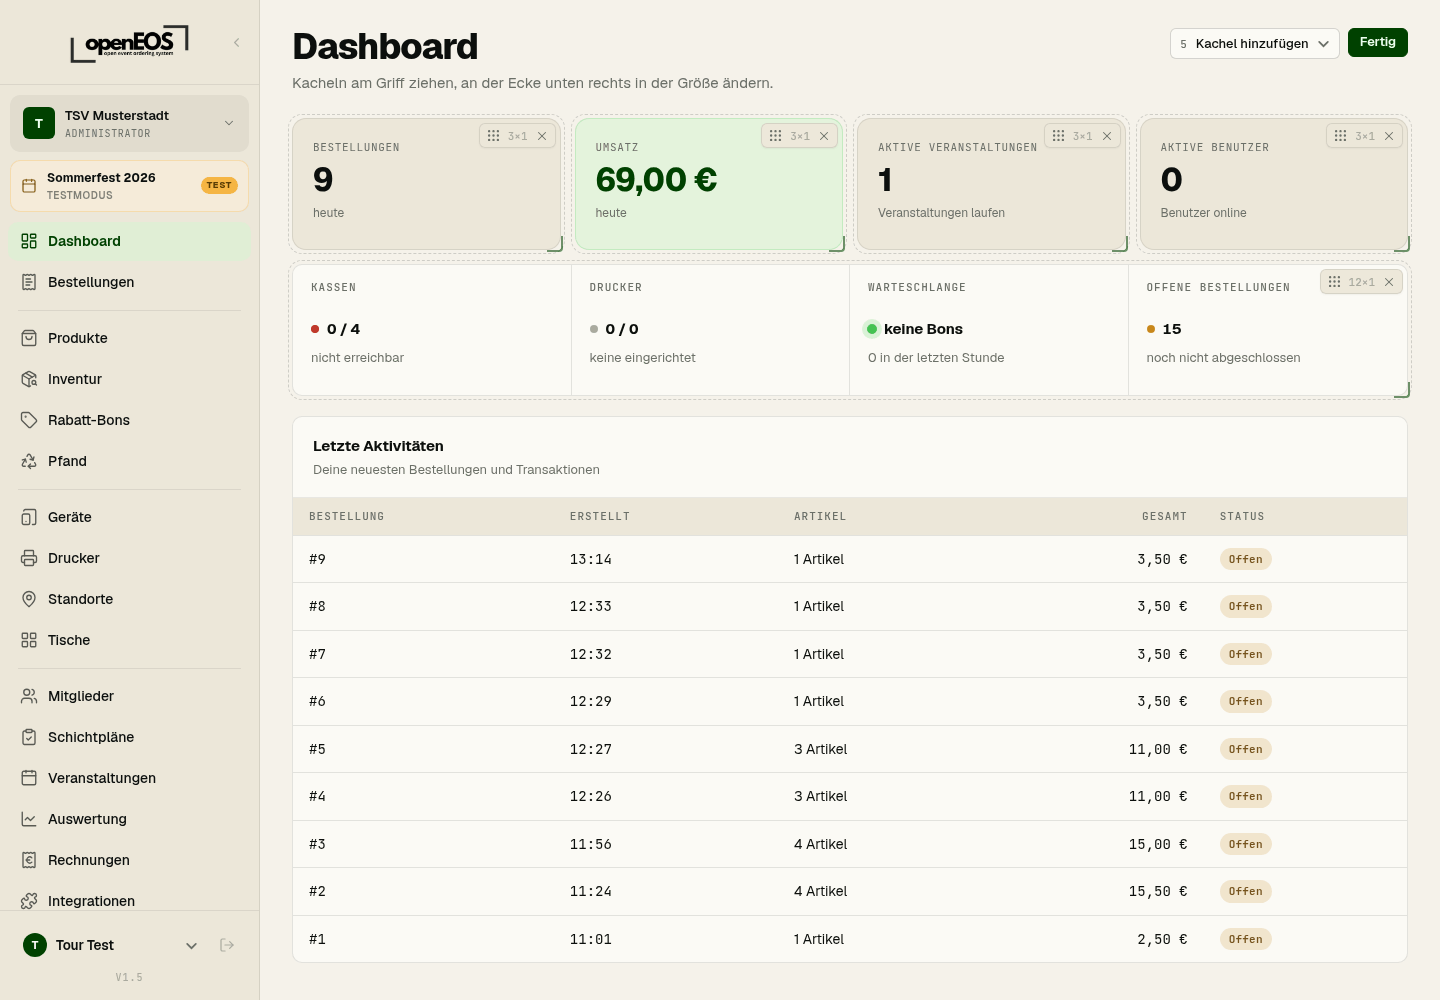Viewport: 1440px width, 1000px height.
Task: Remove the Aktive Veranstaltungen tile
Action: point(1107,136)
